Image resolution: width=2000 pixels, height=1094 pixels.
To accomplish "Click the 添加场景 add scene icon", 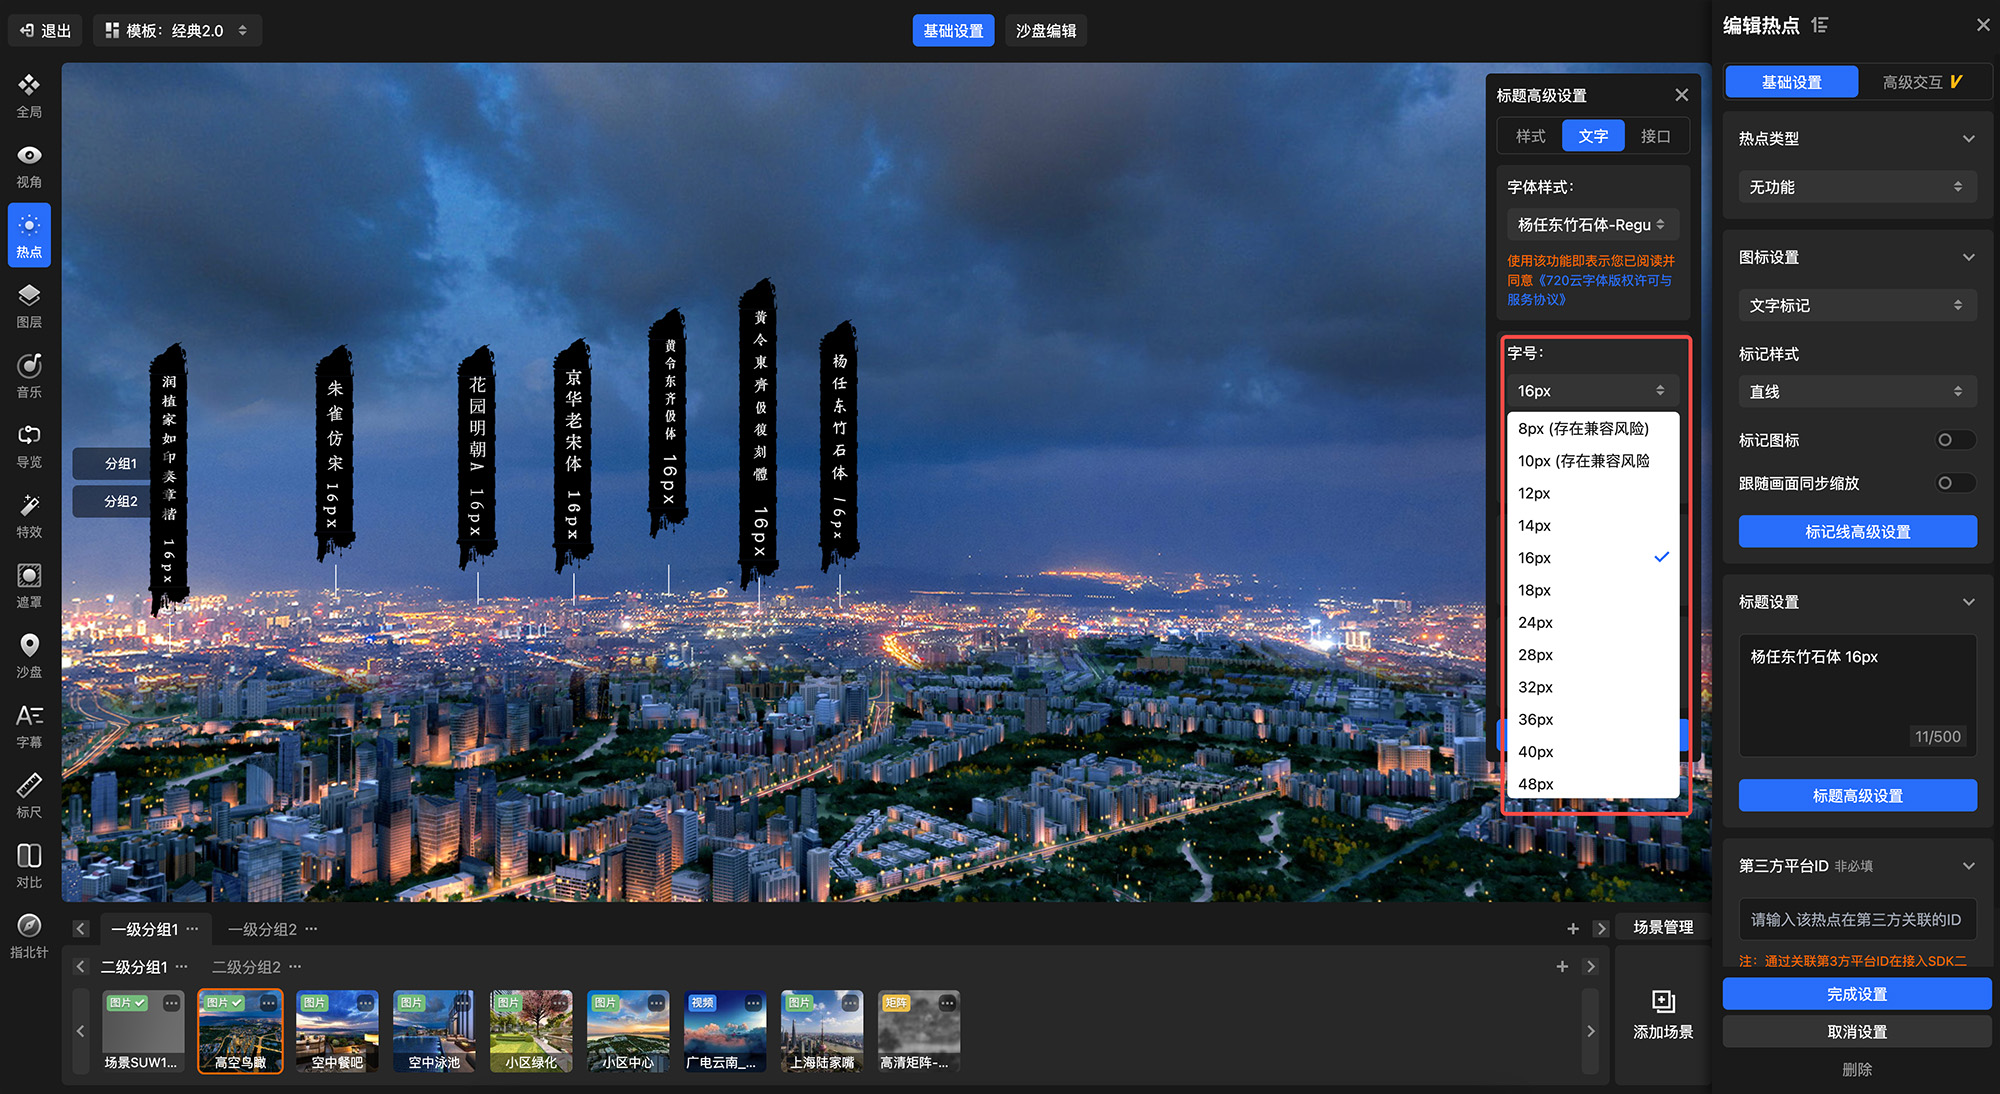I will [1662, 1002].
